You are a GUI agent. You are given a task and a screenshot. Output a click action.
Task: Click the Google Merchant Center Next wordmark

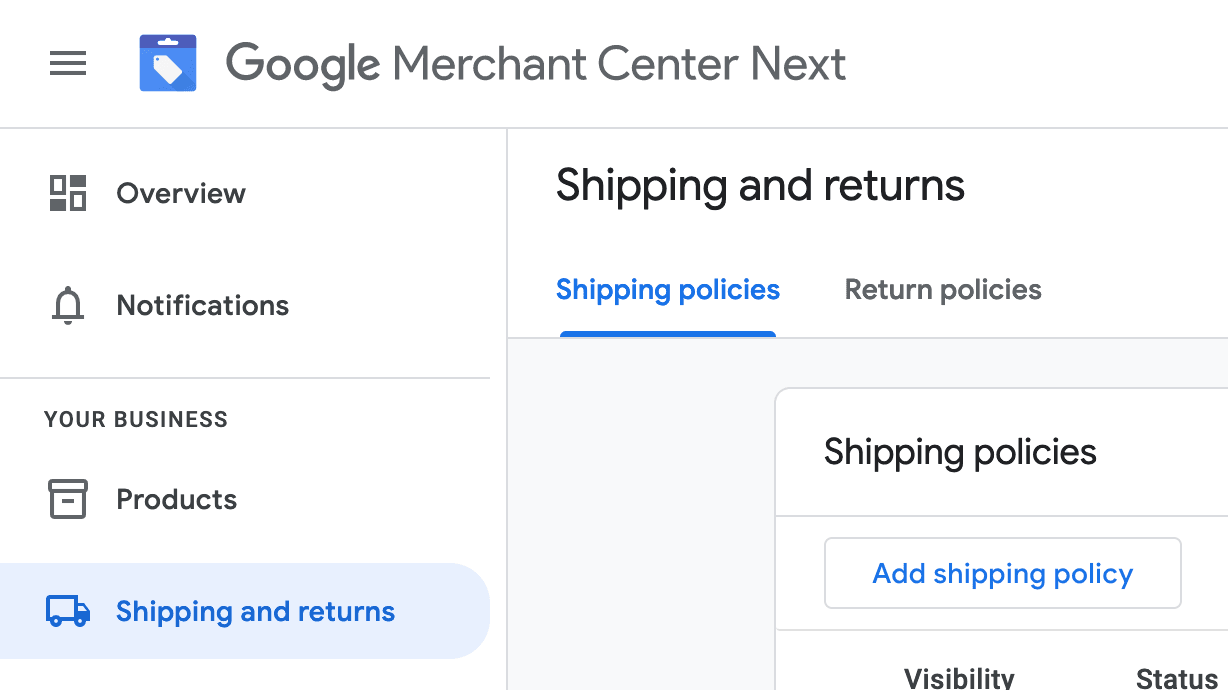pos(537,62)
